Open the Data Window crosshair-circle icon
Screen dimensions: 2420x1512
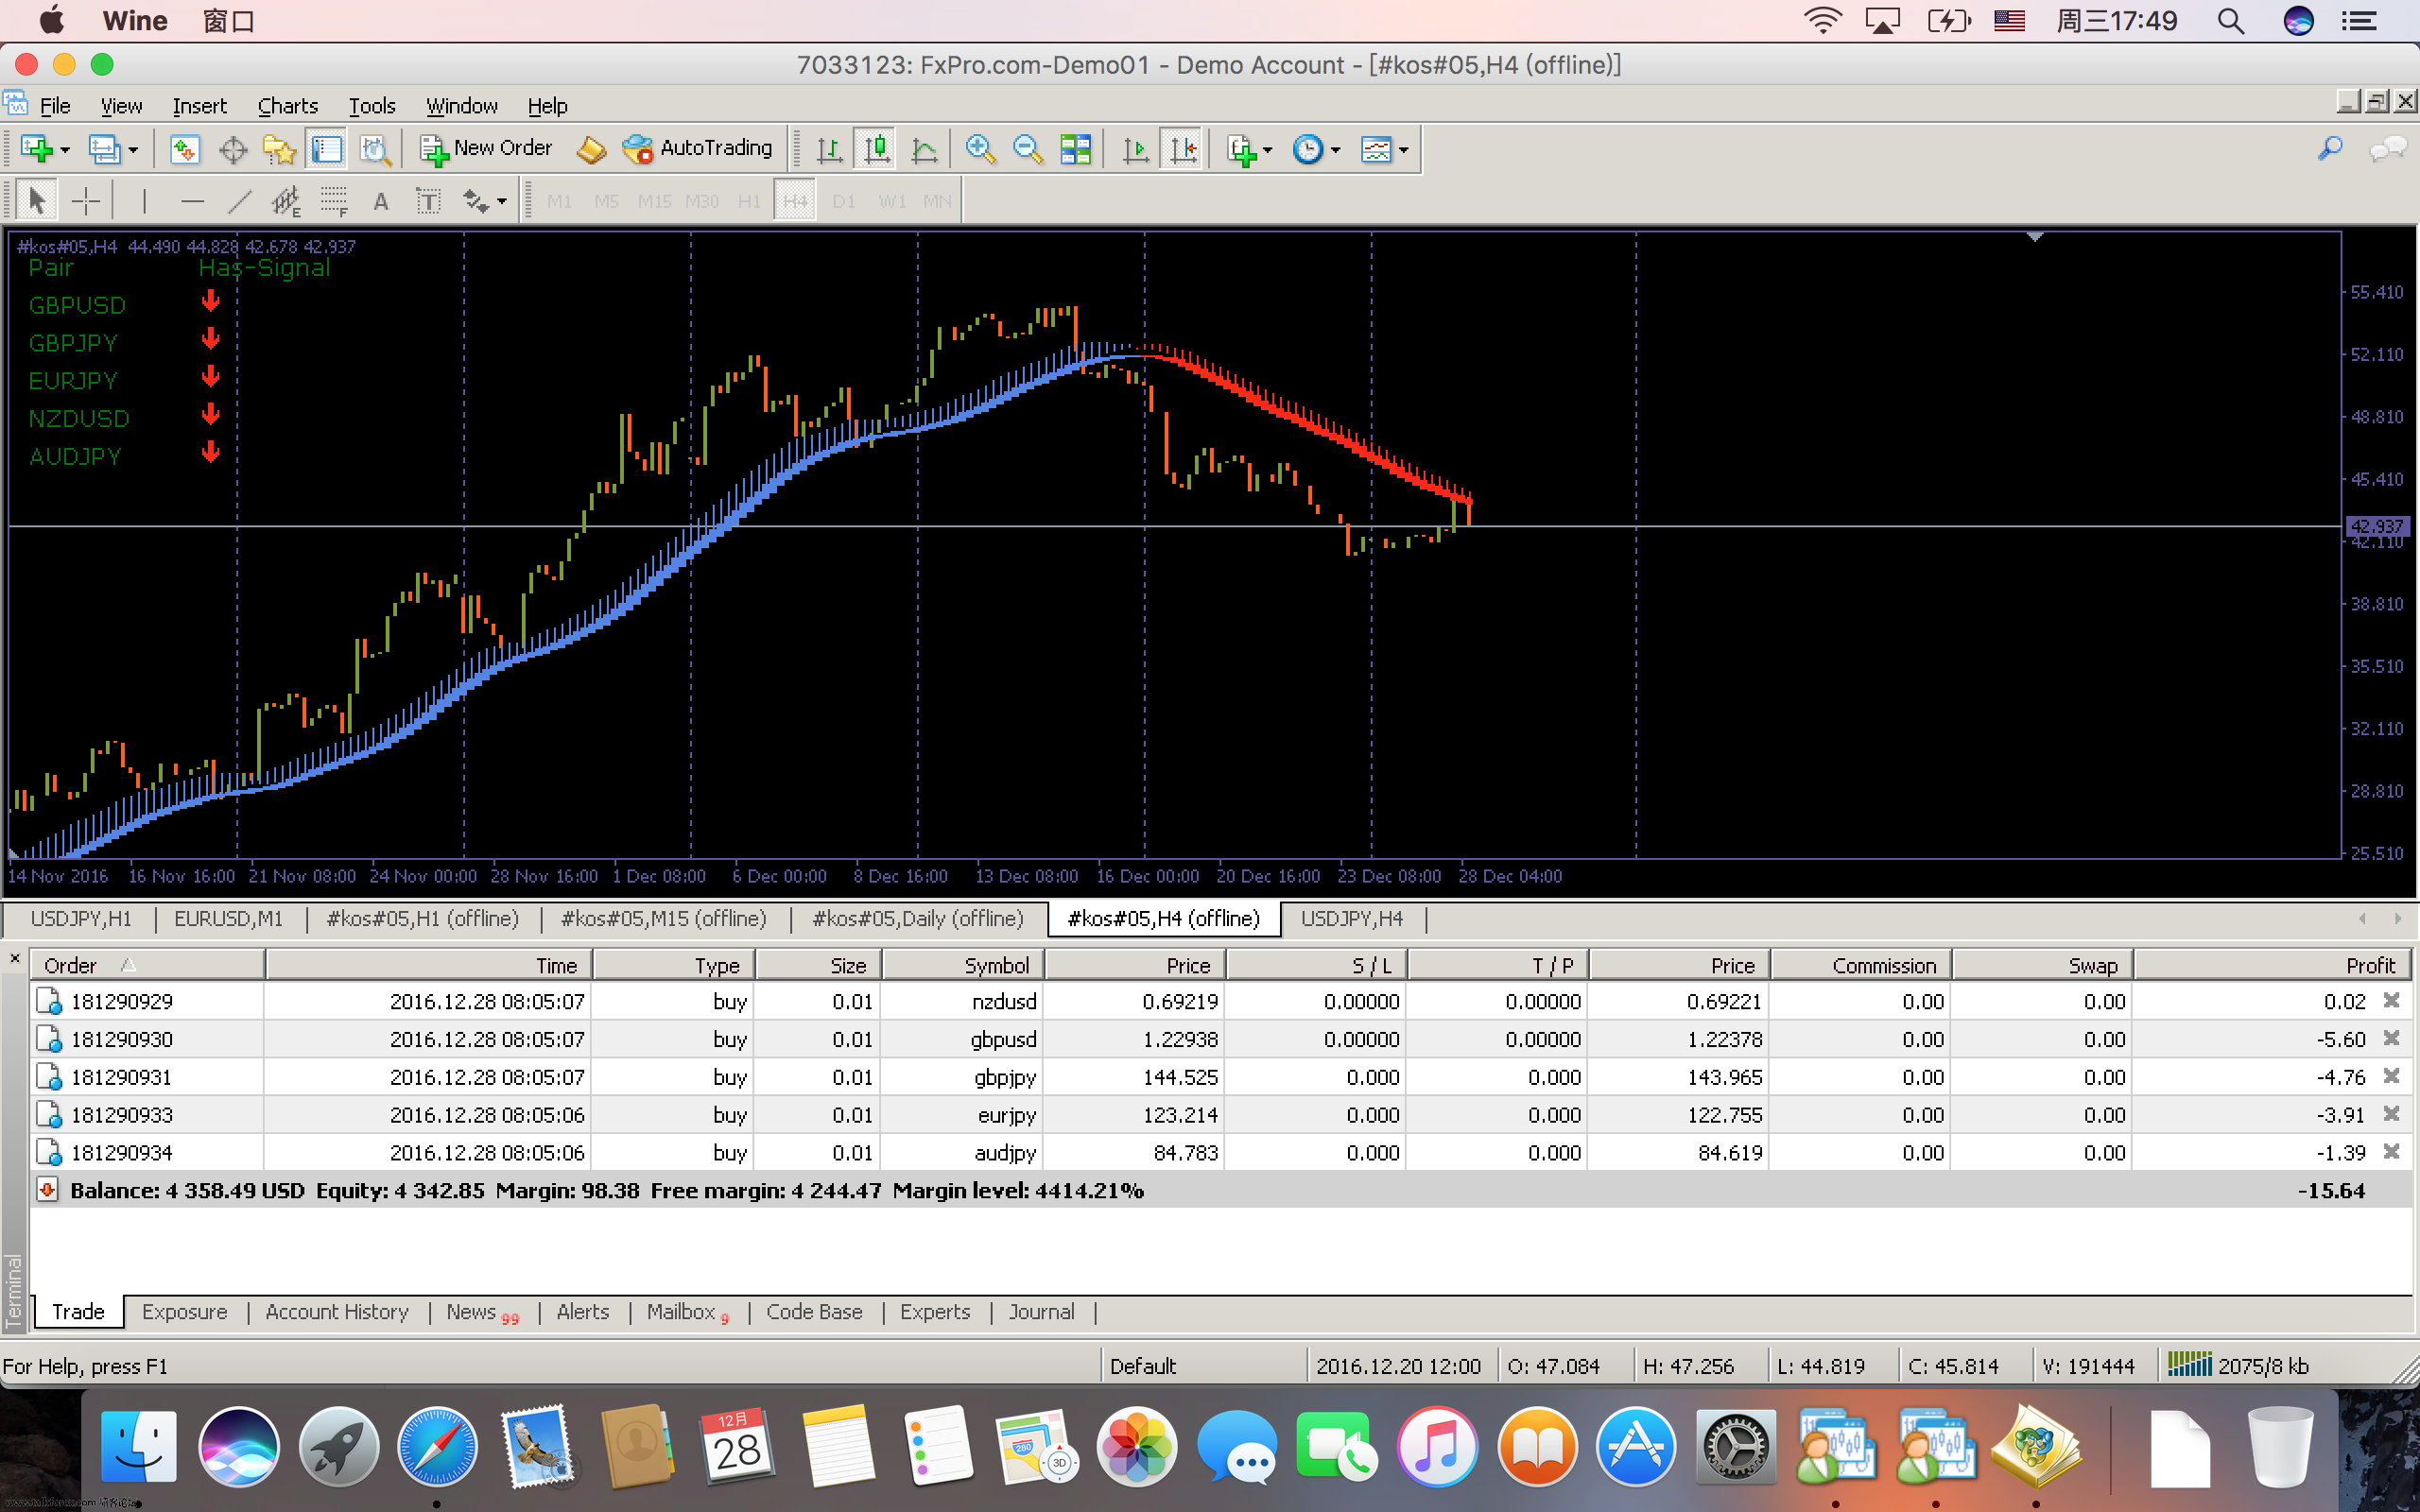(232, 150)
